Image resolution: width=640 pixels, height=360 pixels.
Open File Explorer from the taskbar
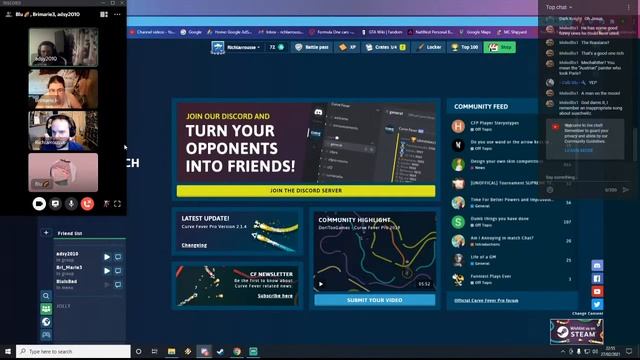(171, 351)
